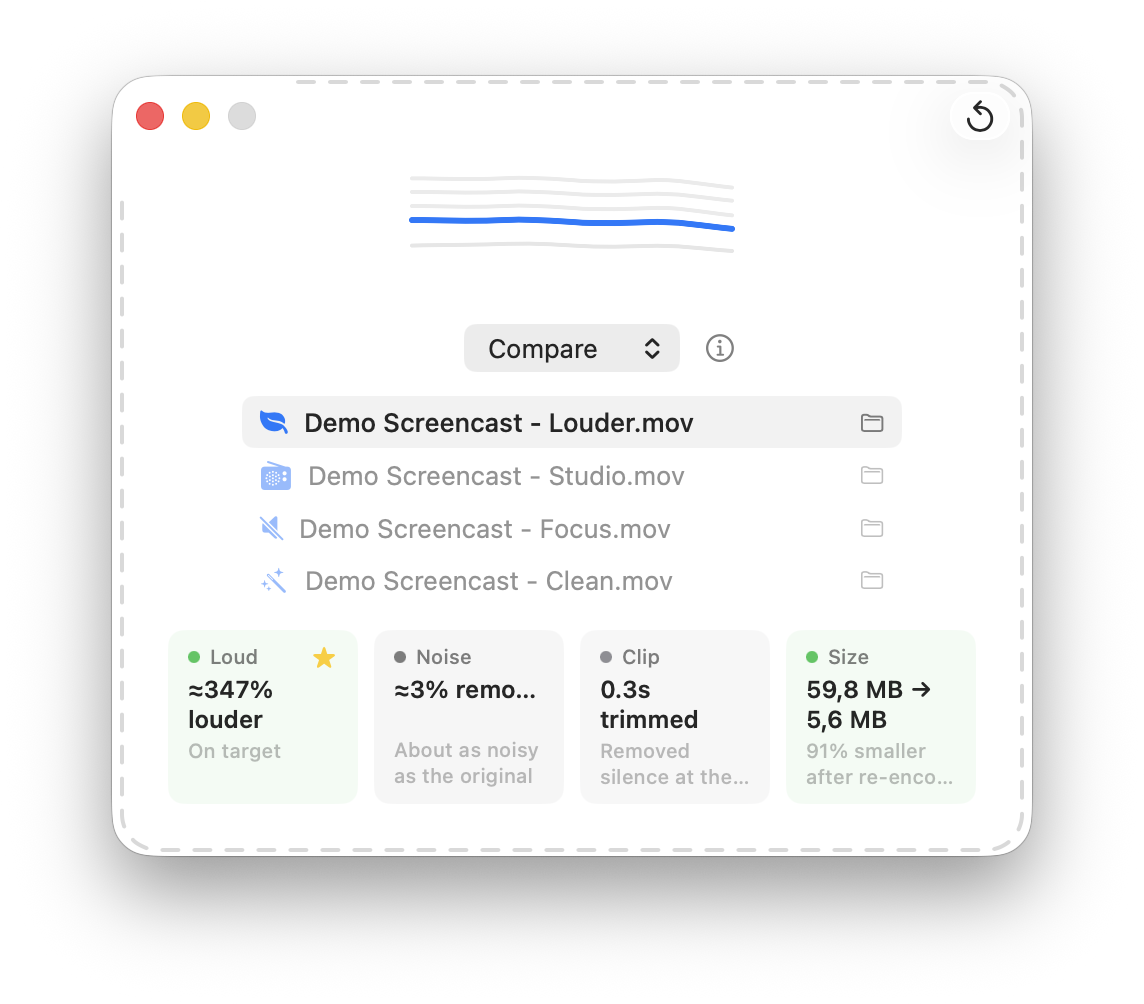Viewport: 1144px width, 1004px height.
Task: Click the Compare dropdown up-down chevrons
Action: 652,348
